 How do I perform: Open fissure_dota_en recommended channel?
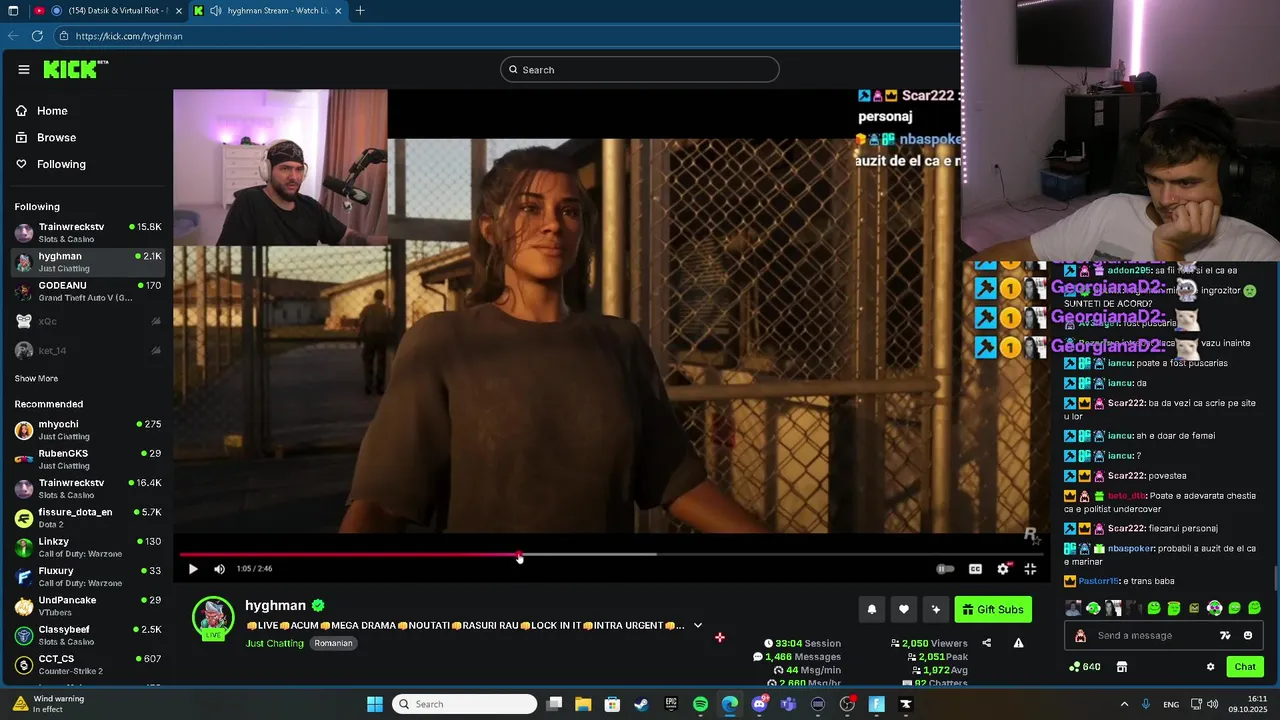(88, 518)
